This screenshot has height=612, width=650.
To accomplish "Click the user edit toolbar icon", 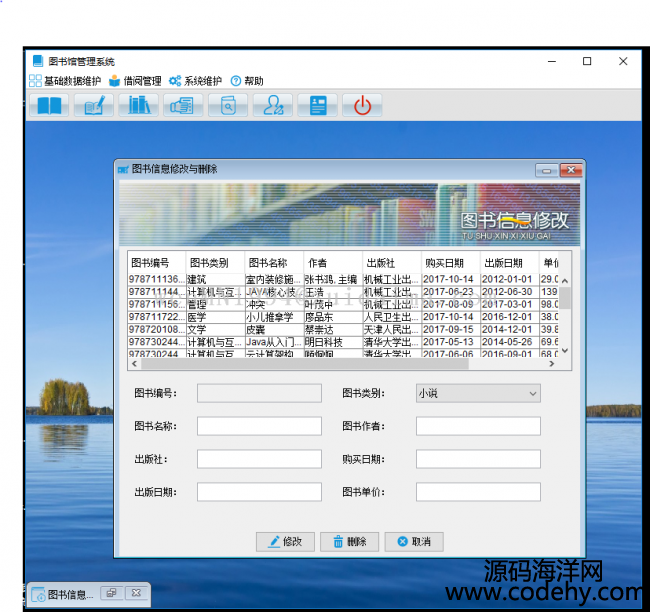I will 273,105.
